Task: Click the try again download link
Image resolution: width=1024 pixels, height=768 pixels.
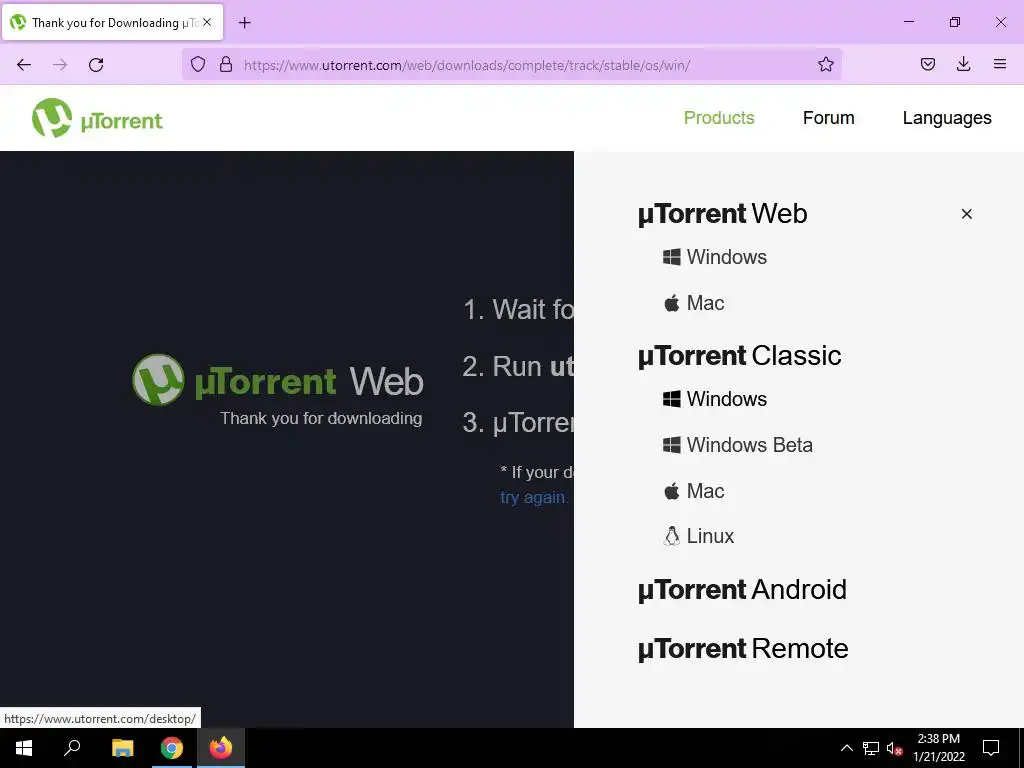Action: (534, 498)
